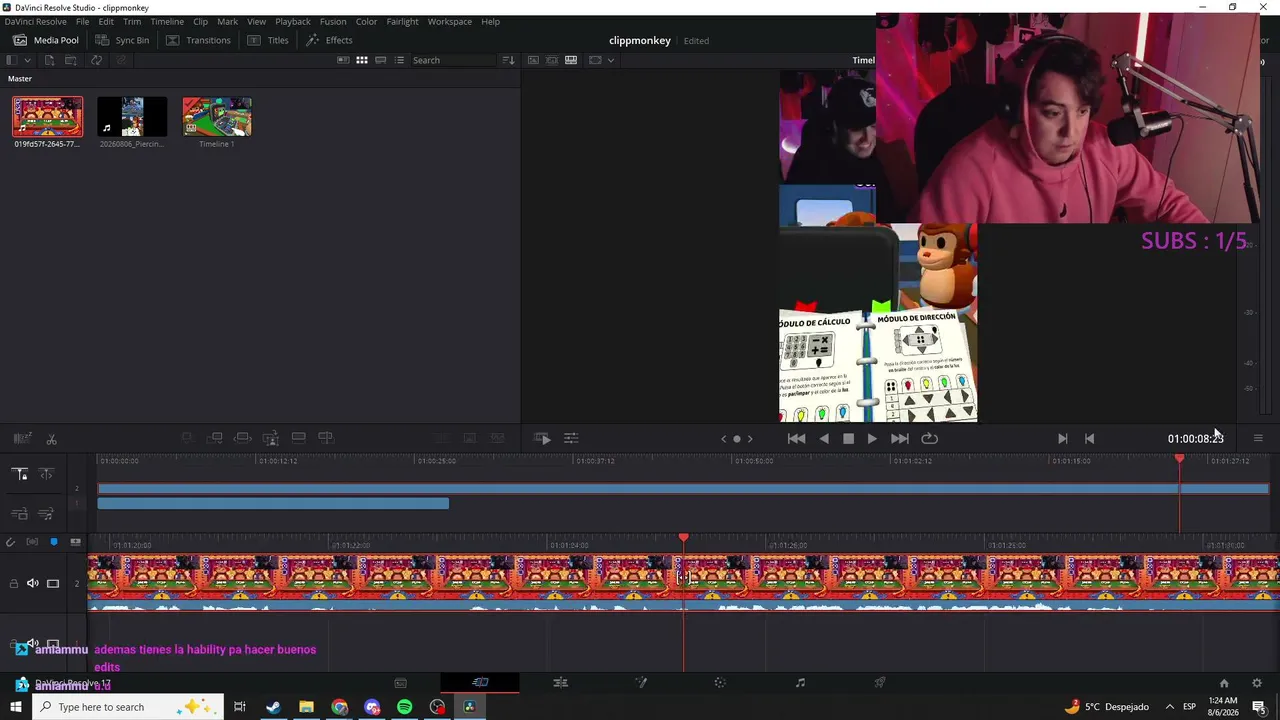Open the Windows Start menu
Viewport: 1280px width, 720px height.
15,707
